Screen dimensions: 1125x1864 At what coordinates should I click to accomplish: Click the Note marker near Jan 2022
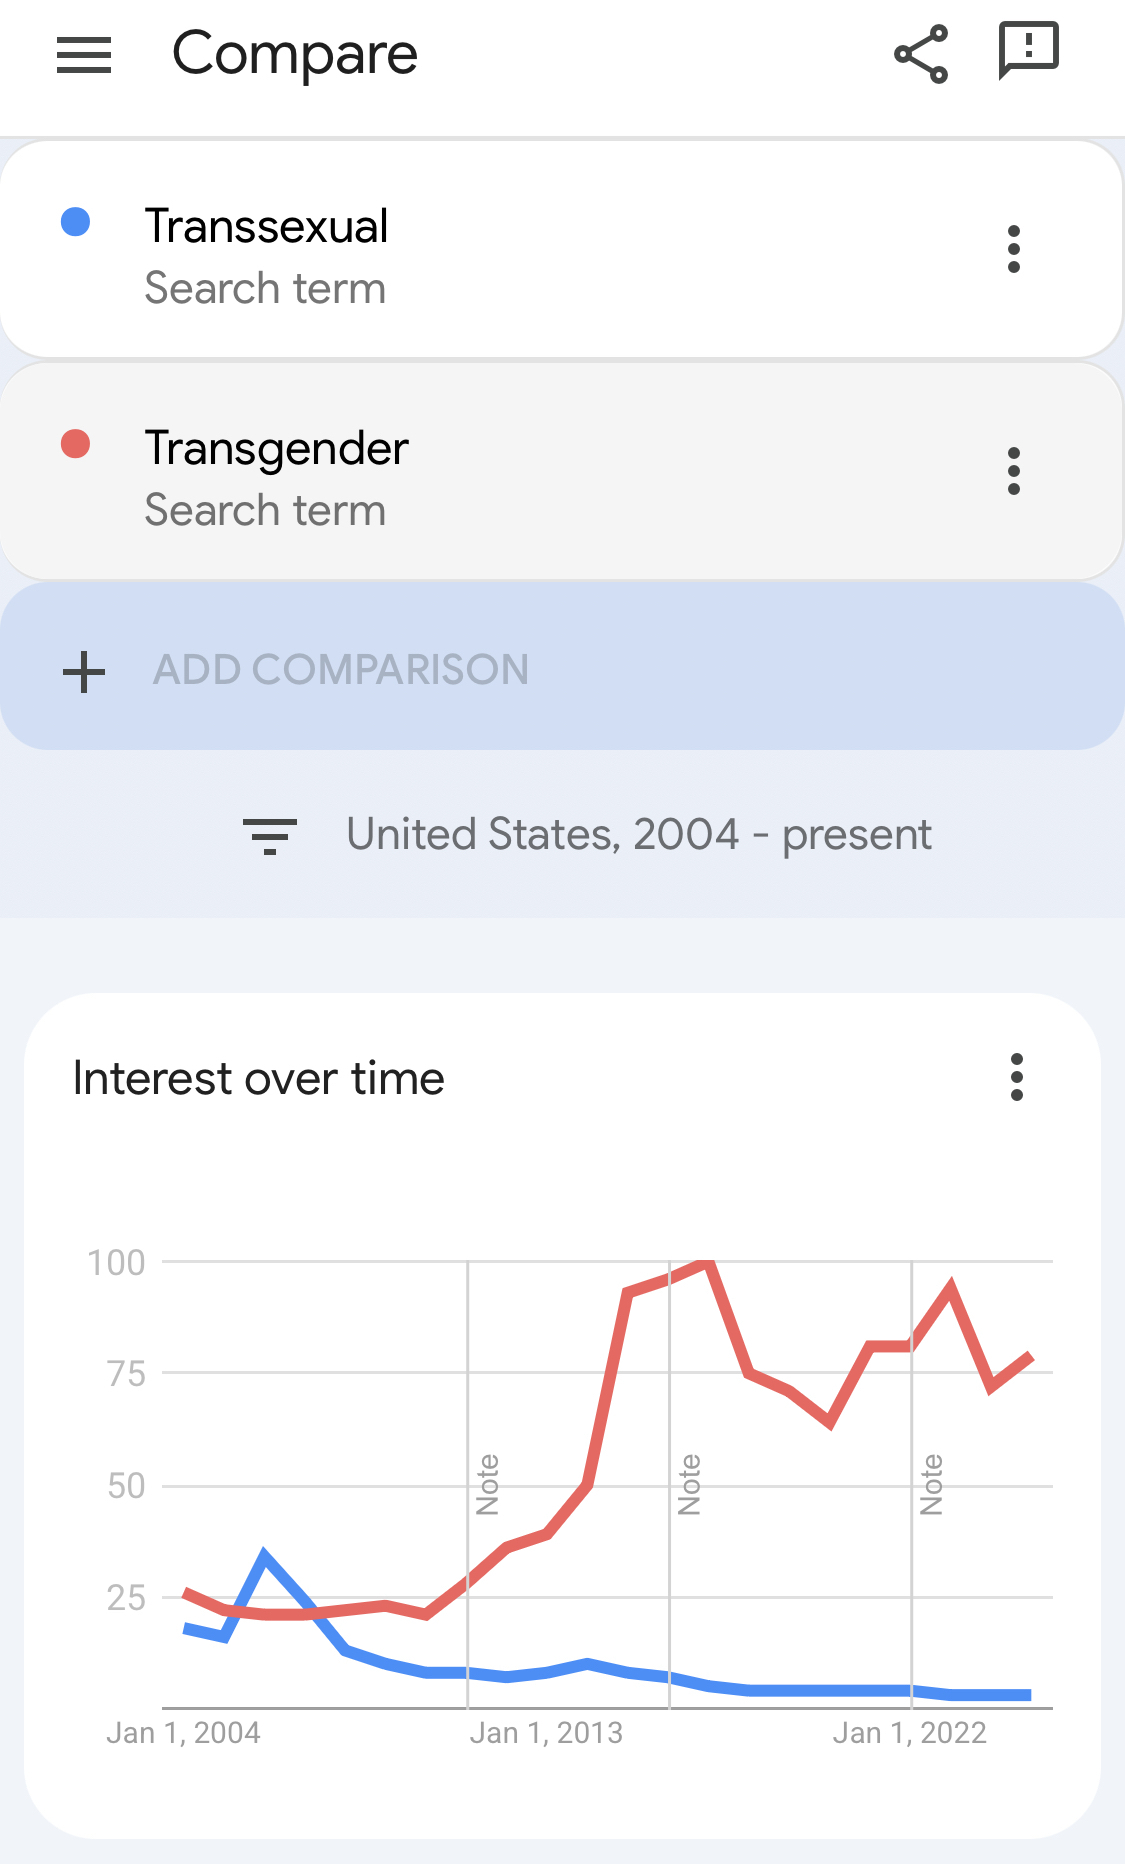(931, 1484)
